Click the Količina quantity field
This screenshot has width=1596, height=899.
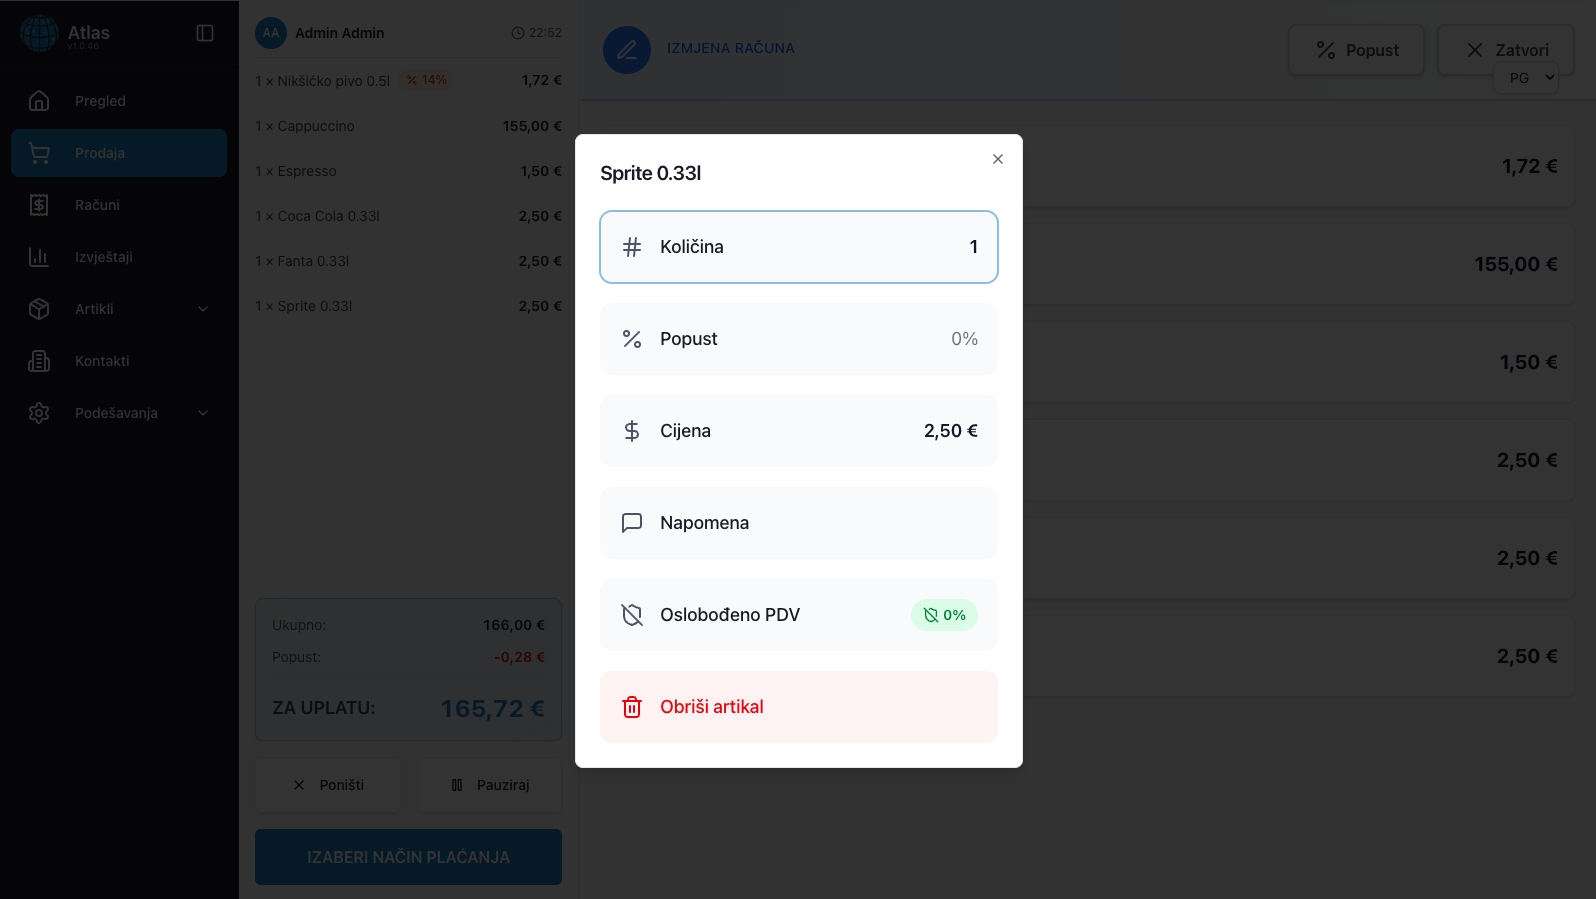pyautogui.click(x=798, y=247)
